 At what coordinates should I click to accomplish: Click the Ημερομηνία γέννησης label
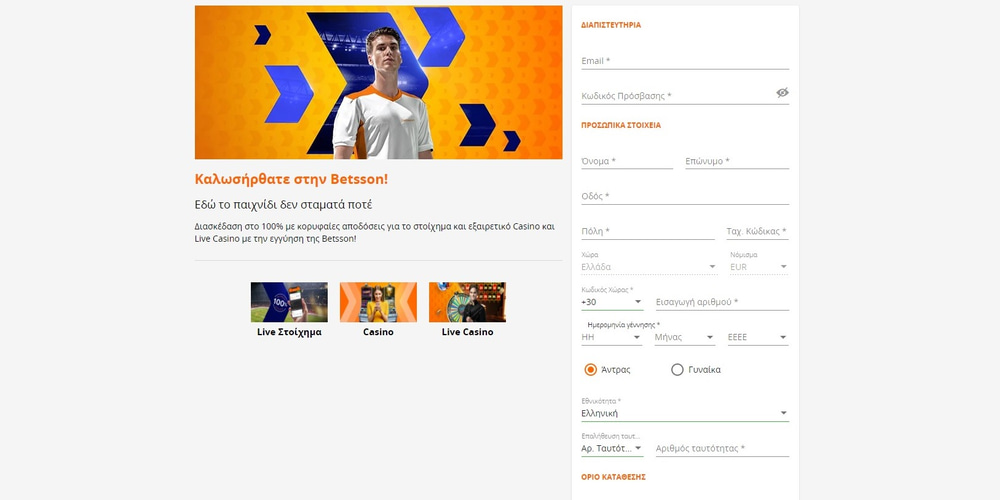(624, 325)
